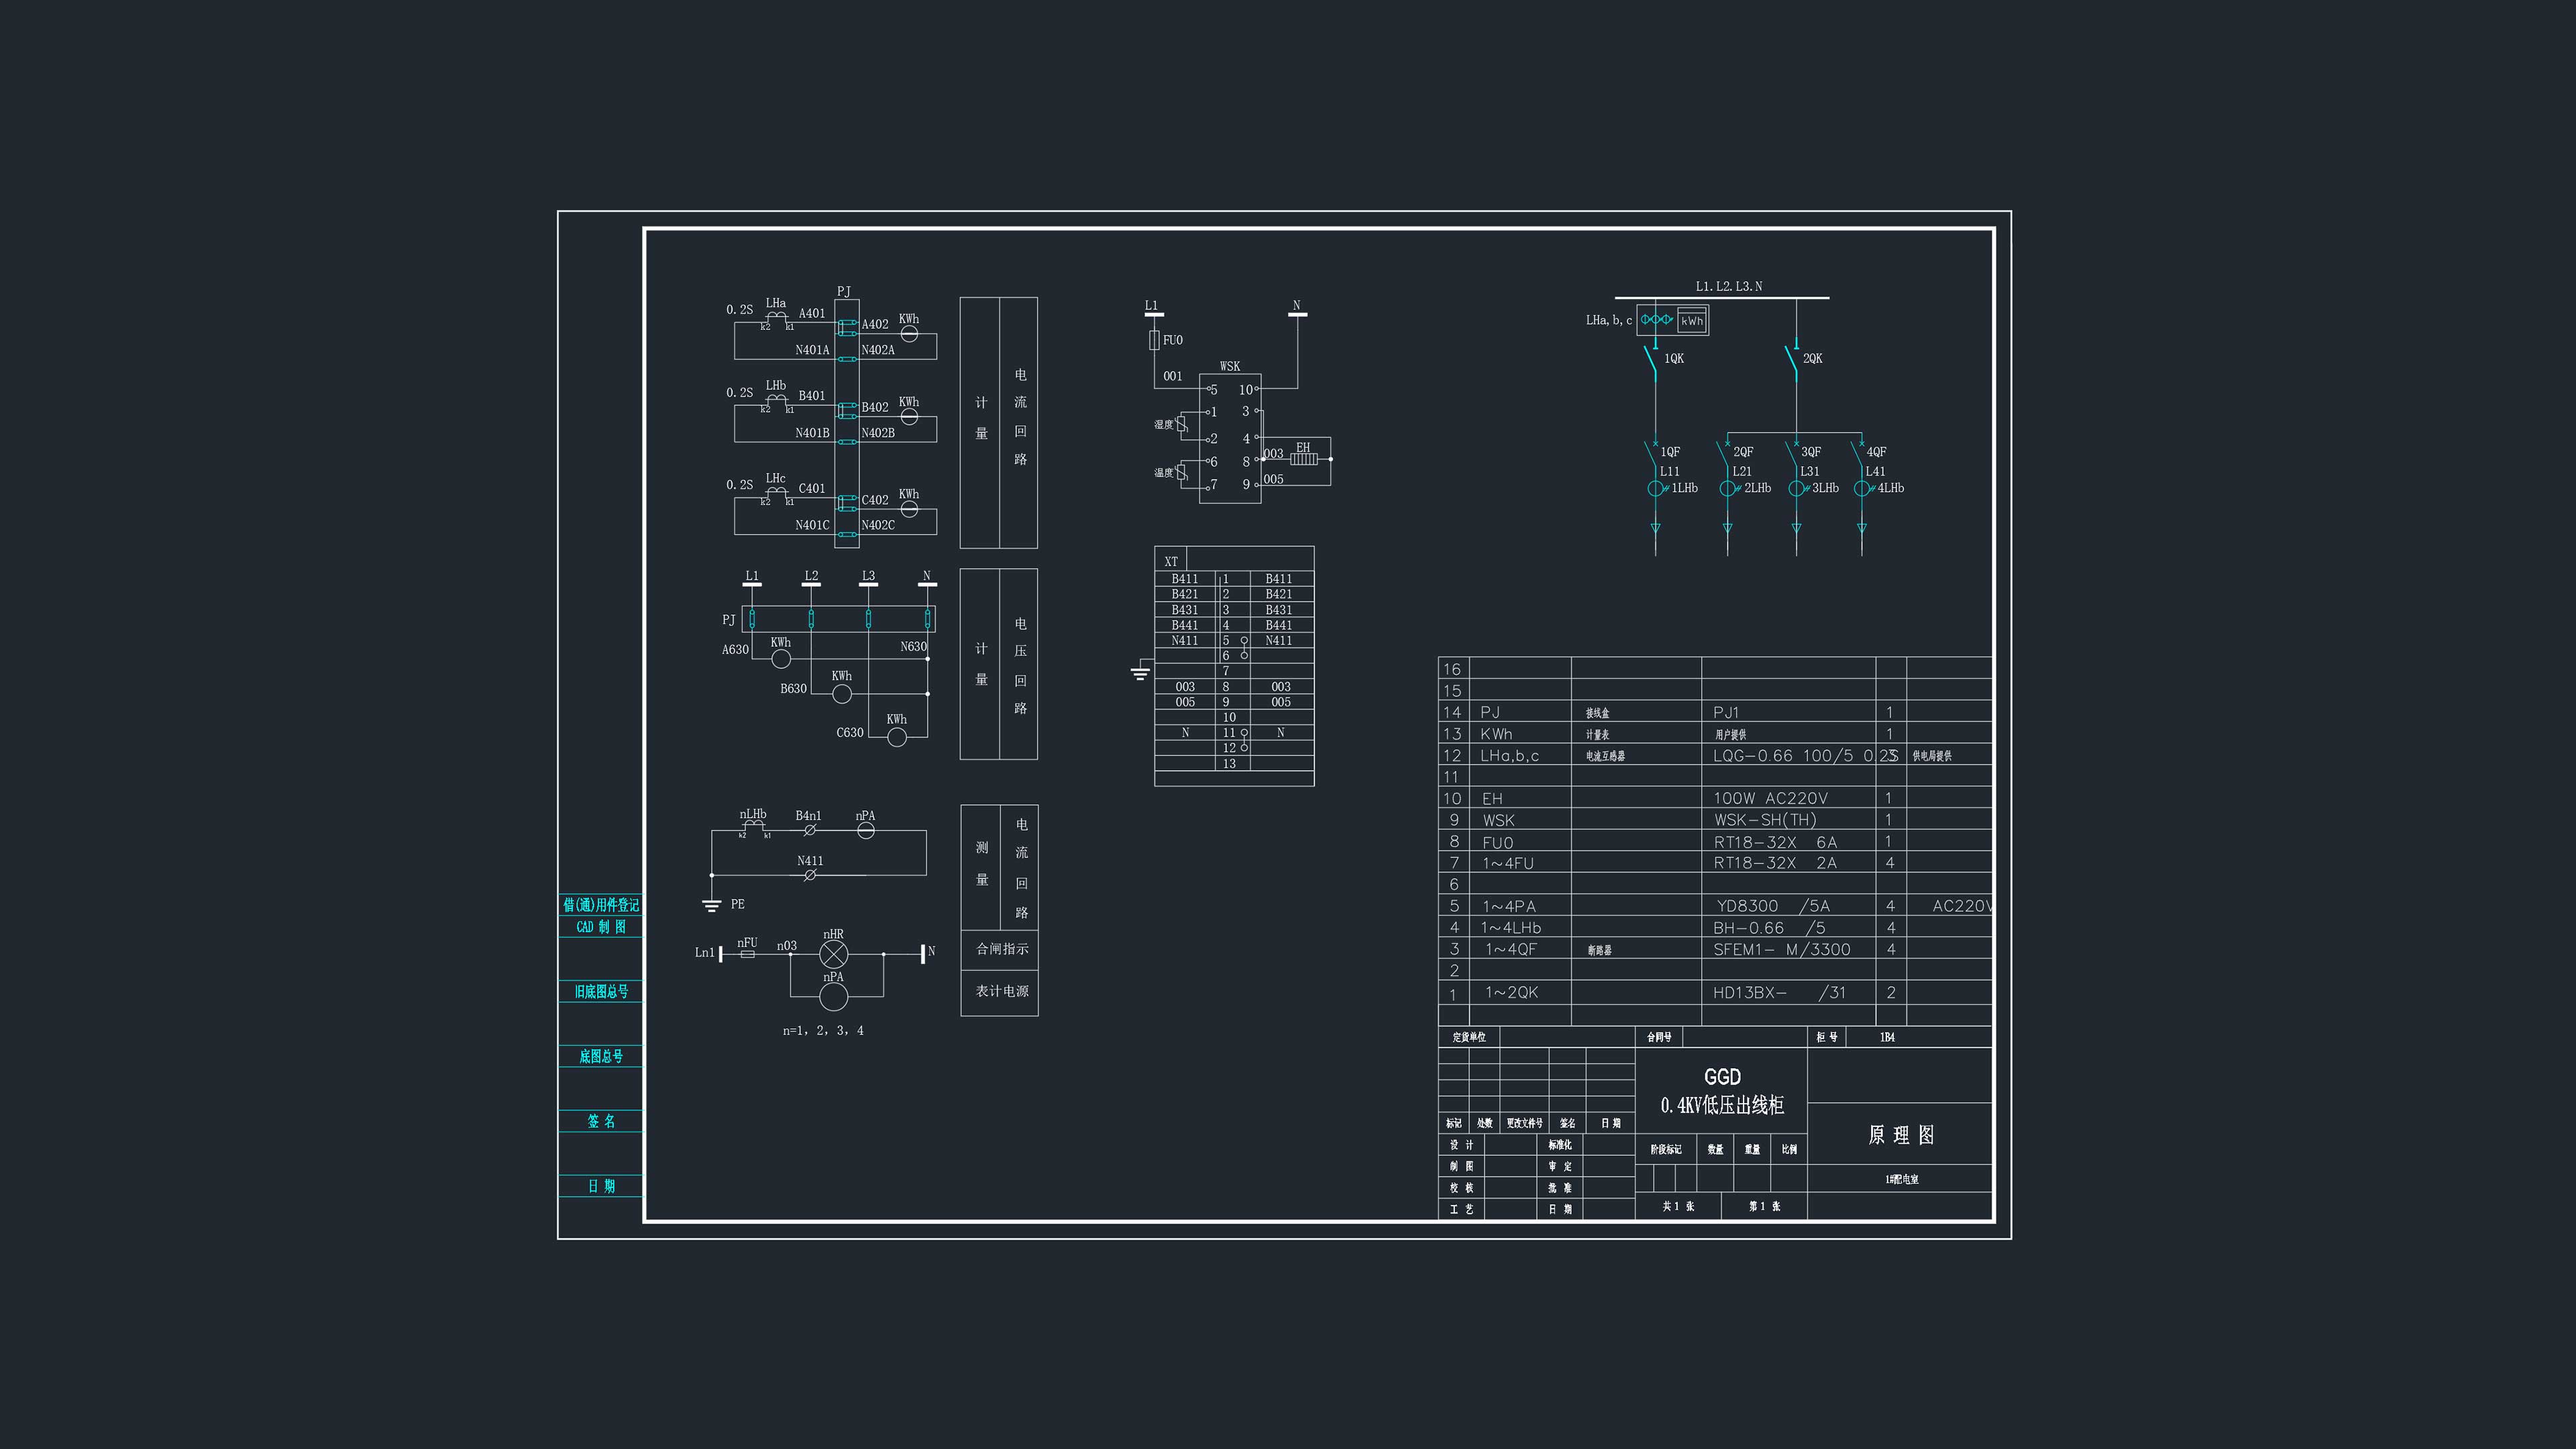Click the 'B4n1' label in measurement circuit
Viewport: 2576px width, 1449px height.
click(x=808, y=816)
